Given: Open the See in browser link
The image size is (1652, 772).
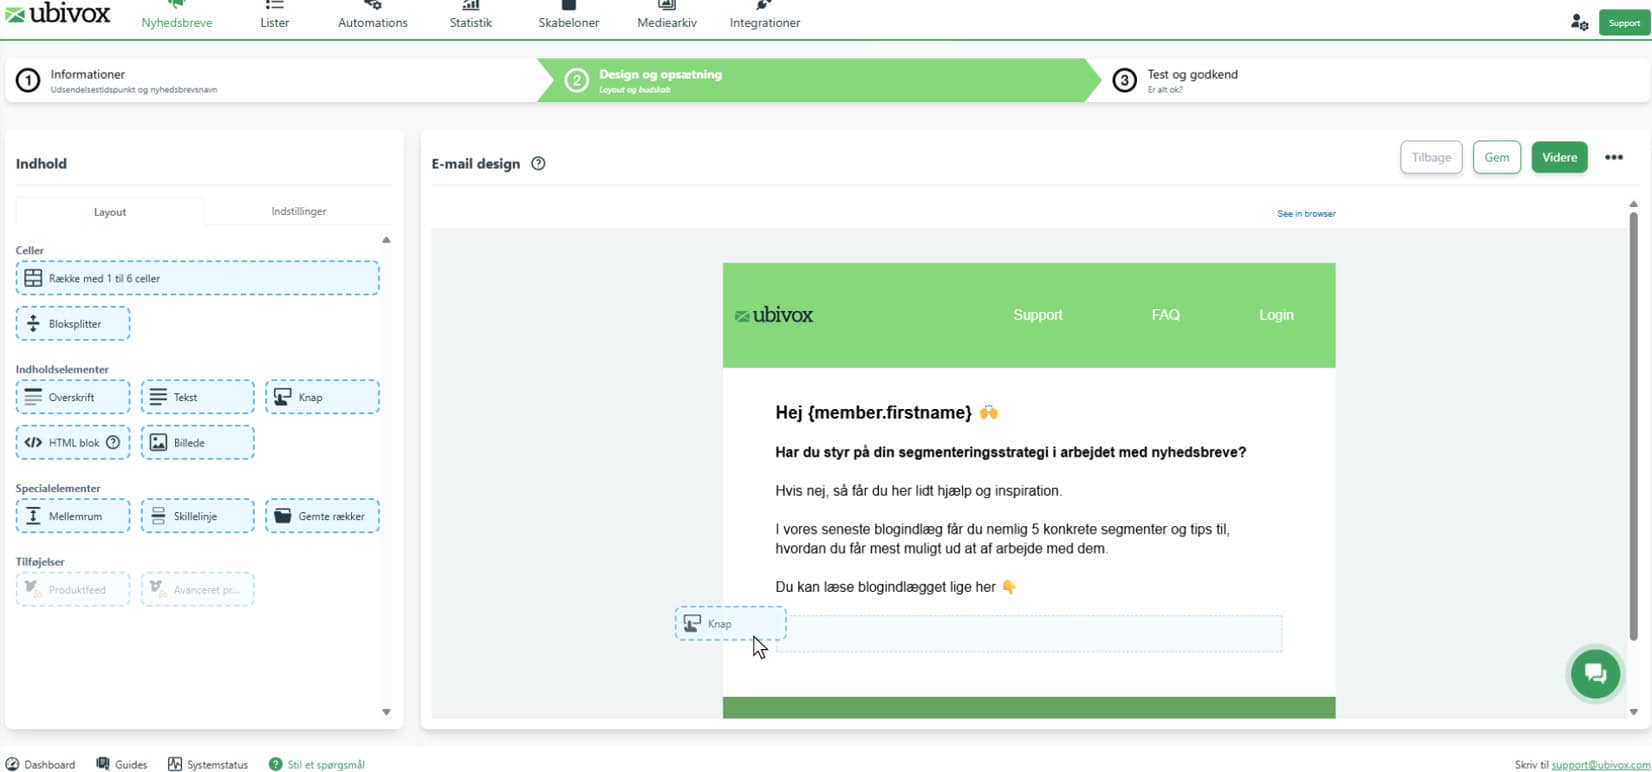Looking at the screenshot, I should [x=1305, y=214].
